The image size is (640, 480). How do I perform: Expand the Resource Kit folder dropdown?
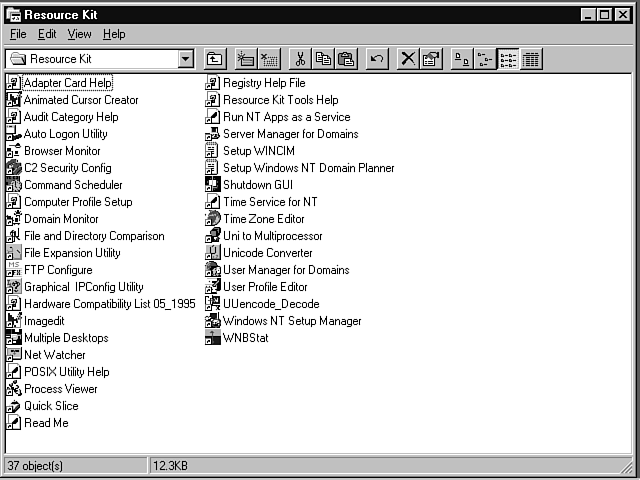click(x=186, y=59)
